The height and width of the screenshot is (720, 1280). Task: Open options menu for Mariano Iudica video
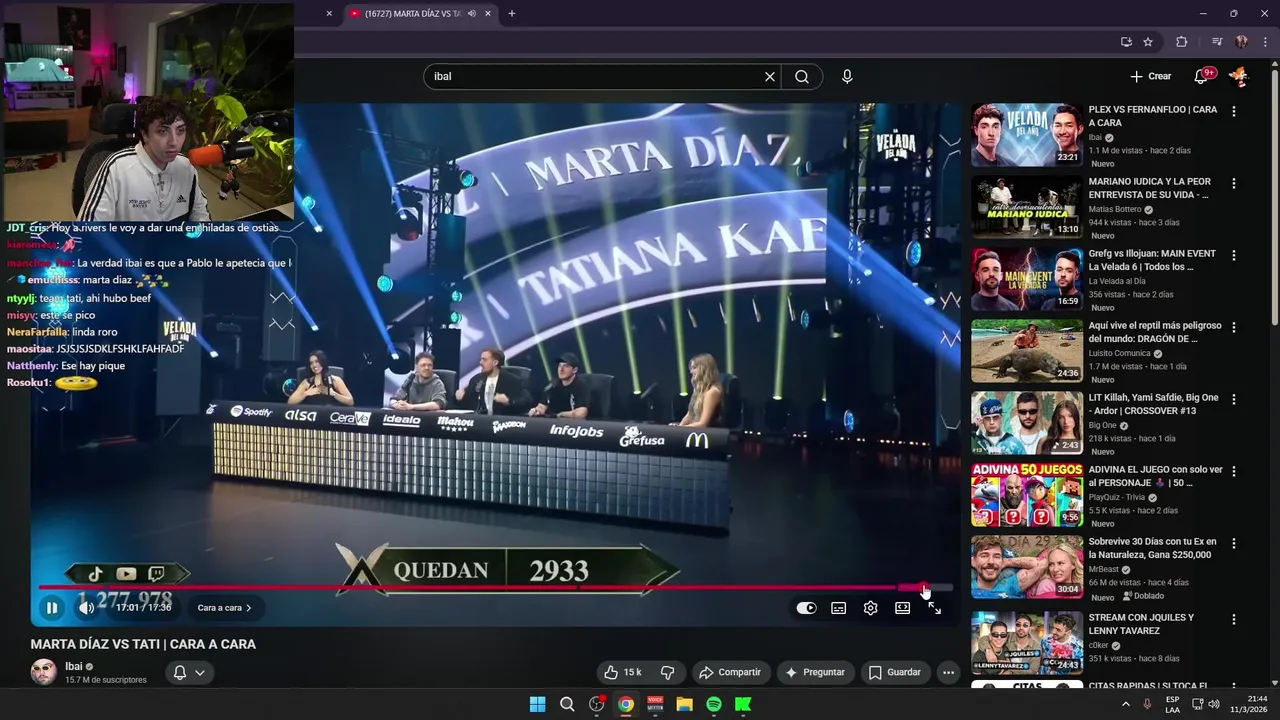pos(1234,183)
